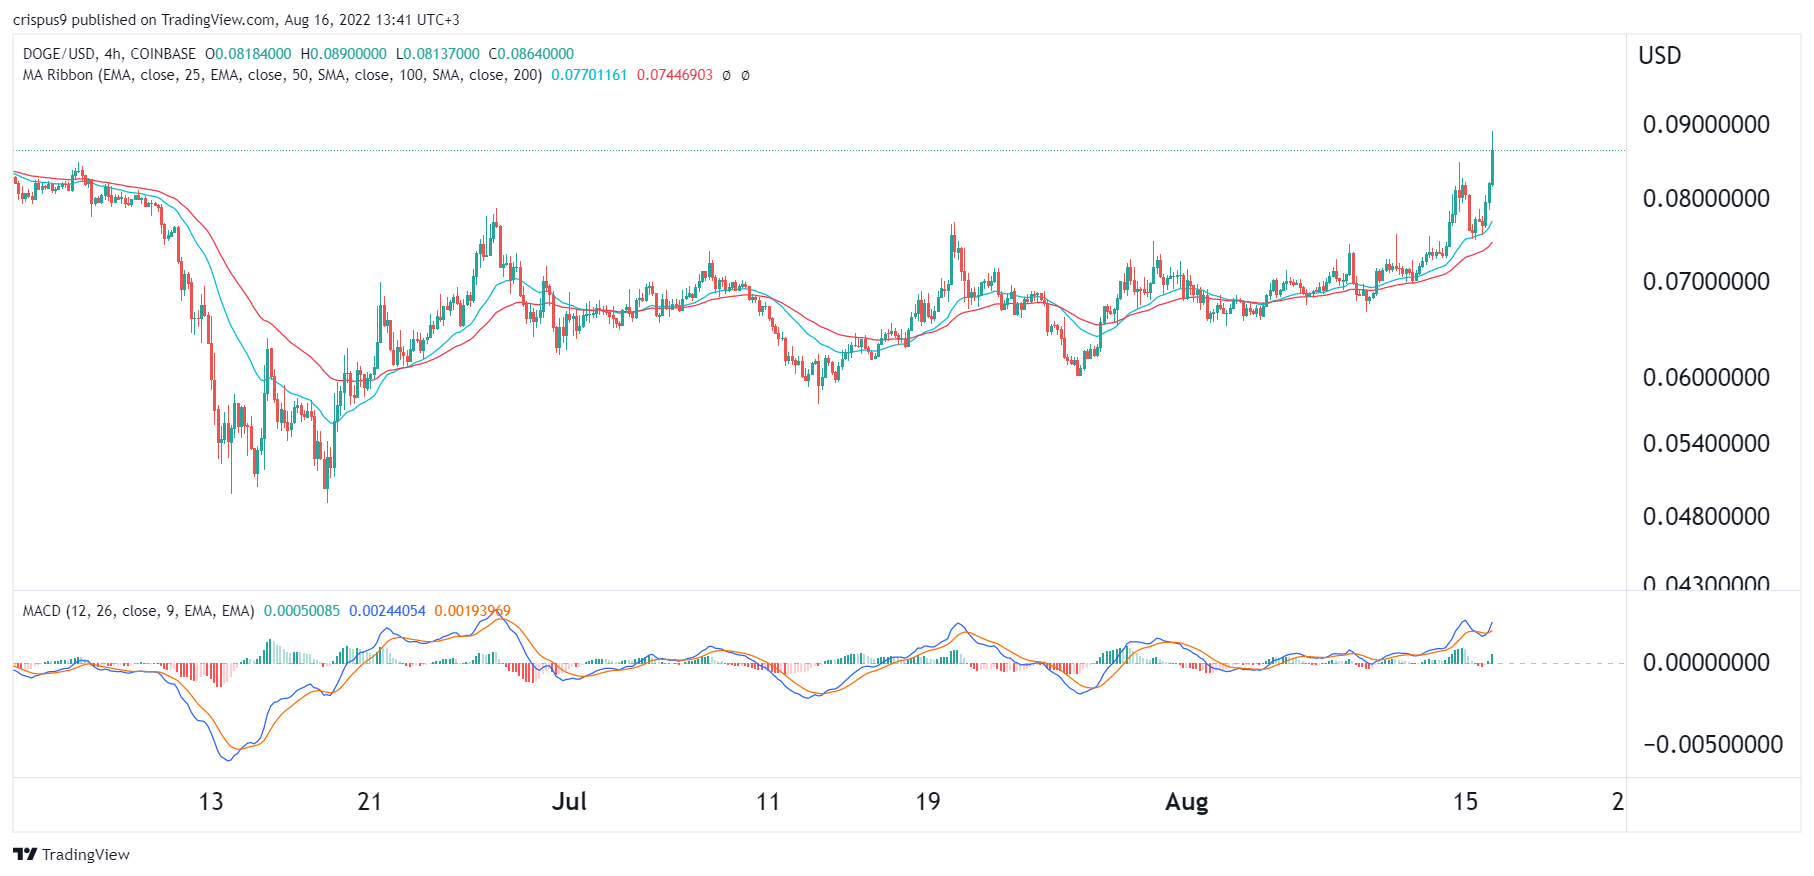This screenshot has height=876, width=1814.
Task: Click the 0.09000000 price axis label
Action: pos(1706,125)
